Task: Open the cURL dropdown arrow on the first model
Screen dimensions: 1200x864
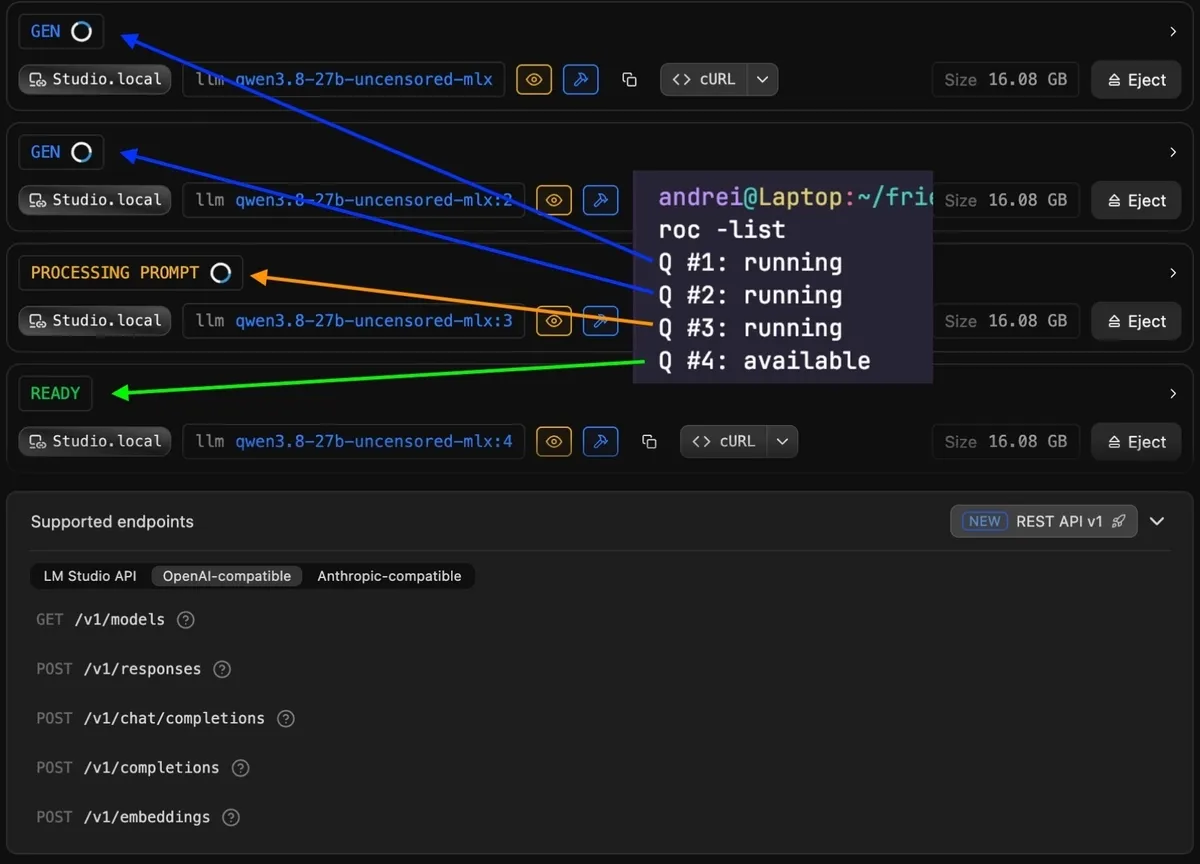Action: 762,80
